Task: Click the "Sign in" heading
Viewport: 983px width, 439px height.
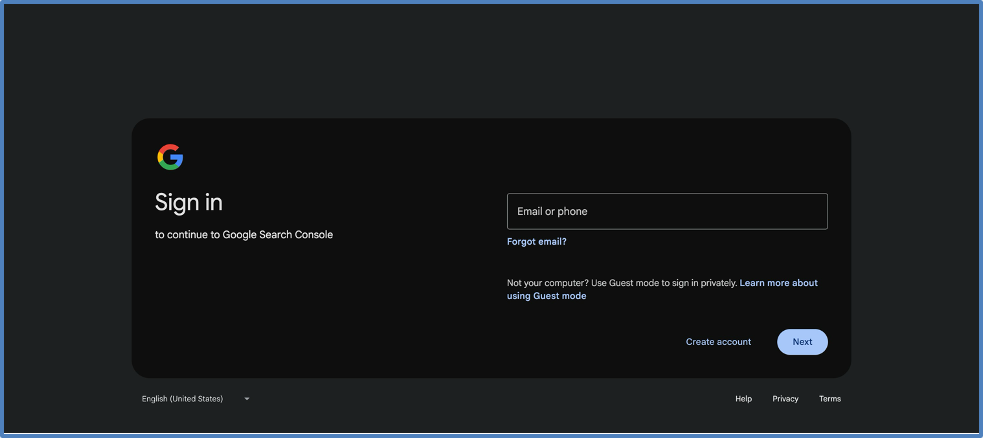Action: 189,202
